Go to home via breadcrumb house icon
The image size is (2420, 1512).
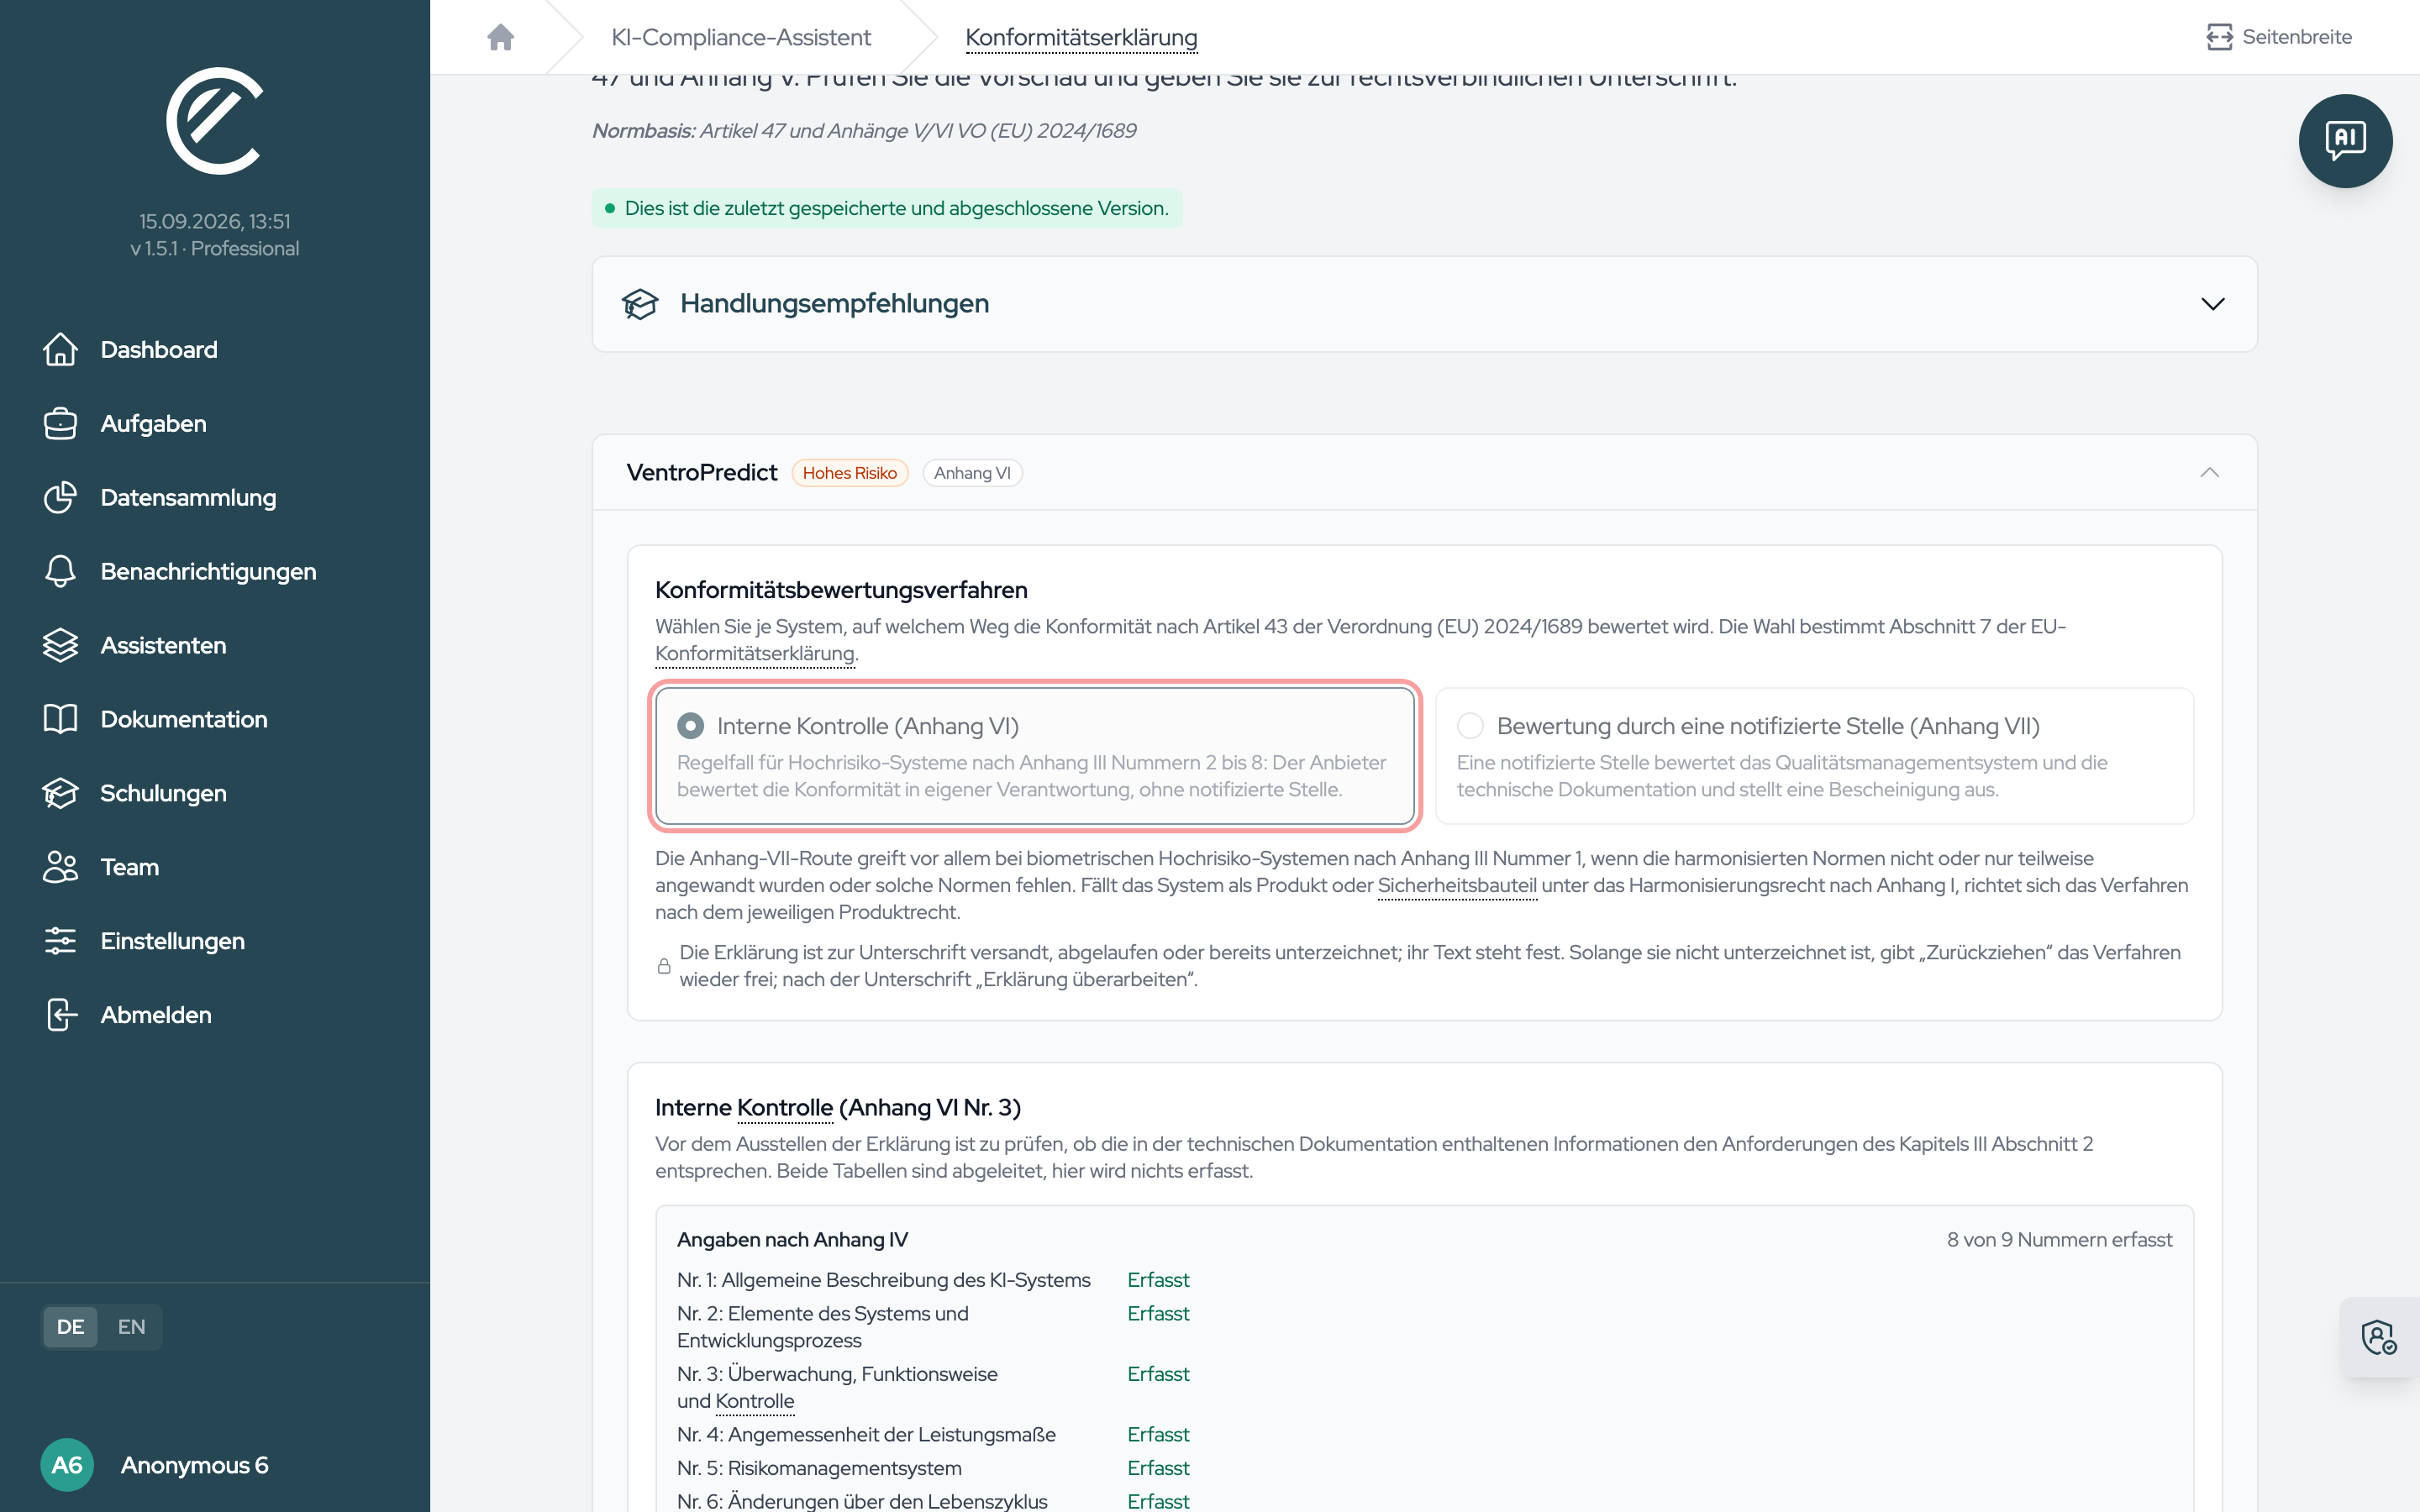click(x=501, y=37)
